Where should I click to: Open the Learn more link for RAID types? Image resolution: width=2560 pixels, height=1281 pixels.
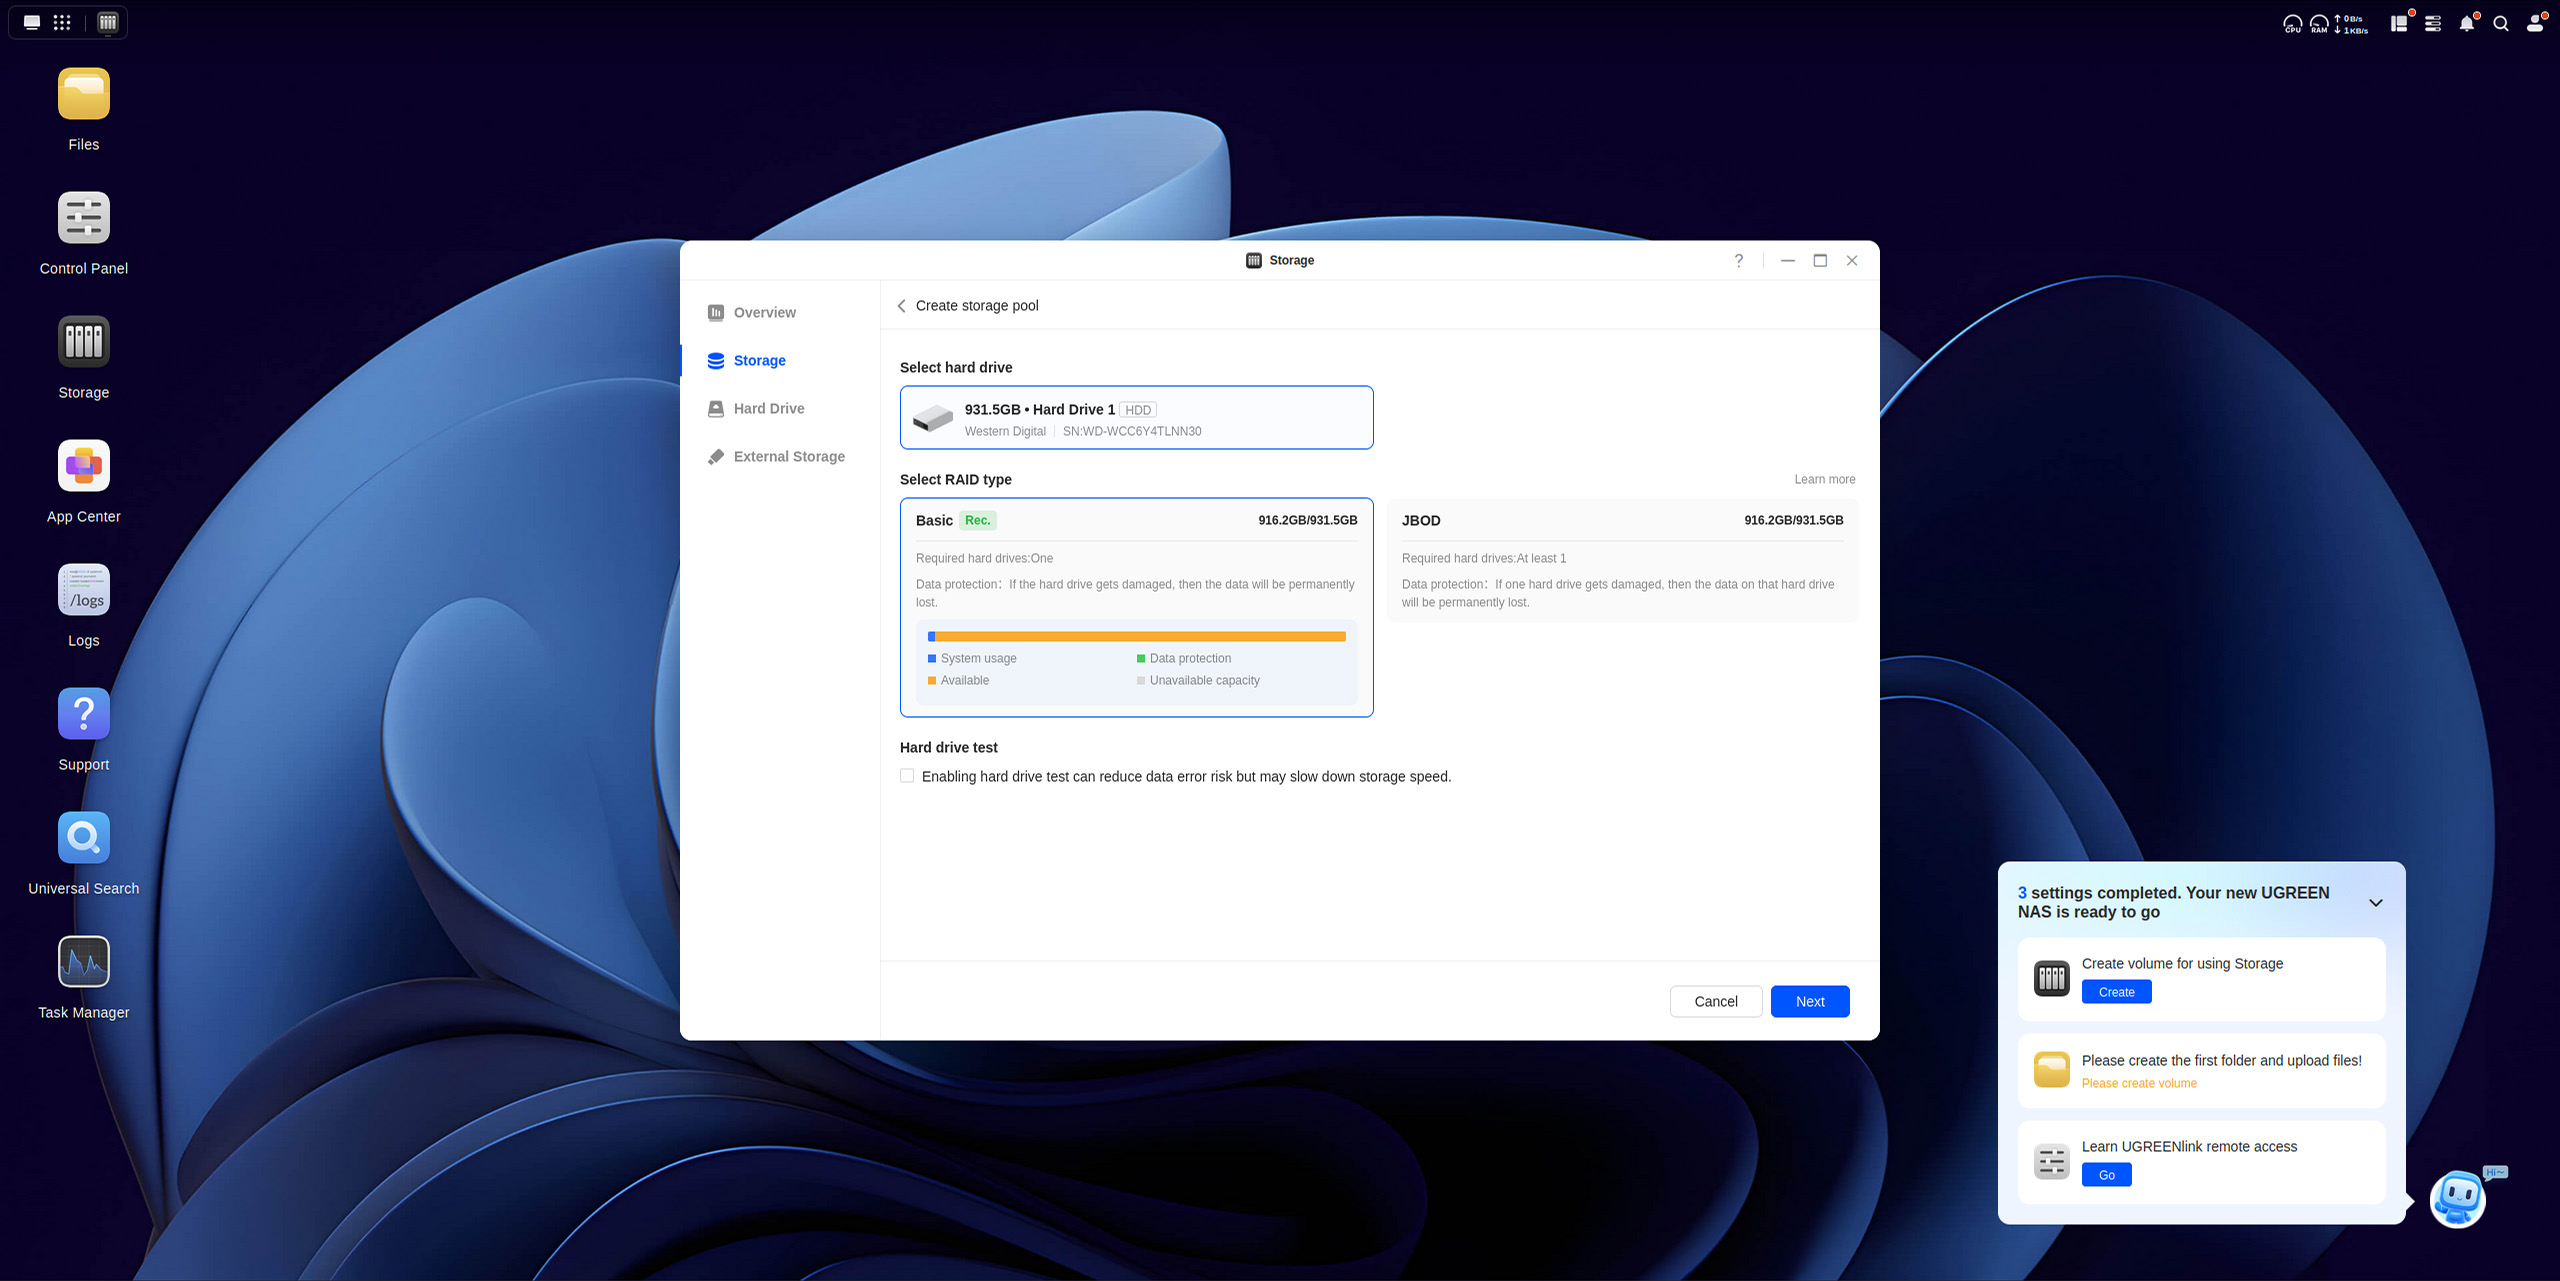pyautogui.click(x=1824, y=479)
